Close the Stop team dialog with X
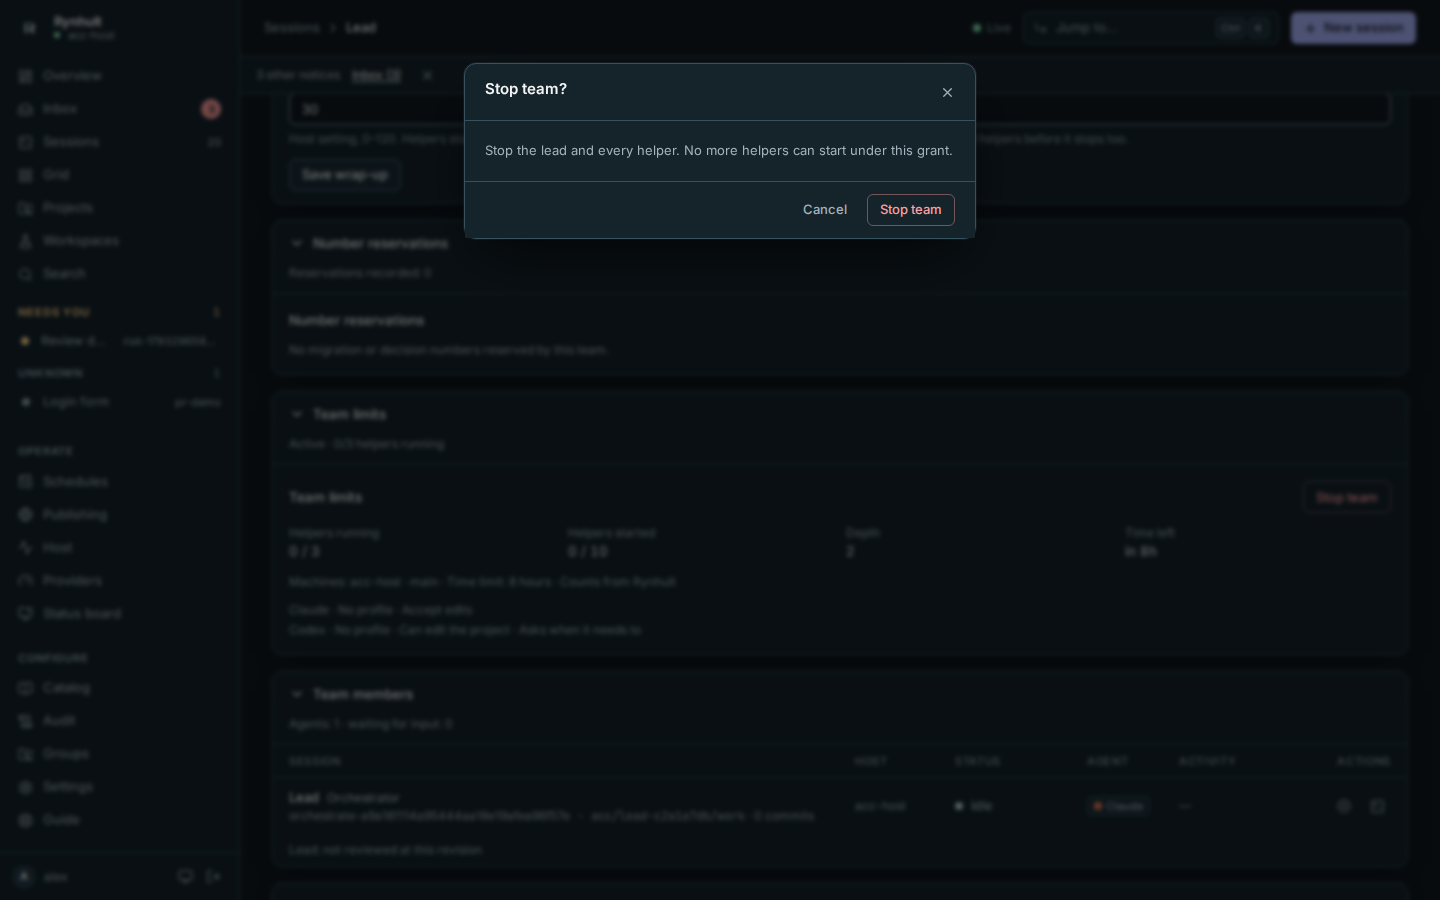This screenshot has height=900, width=1440. pyautogui.click(x=947, y=93)
